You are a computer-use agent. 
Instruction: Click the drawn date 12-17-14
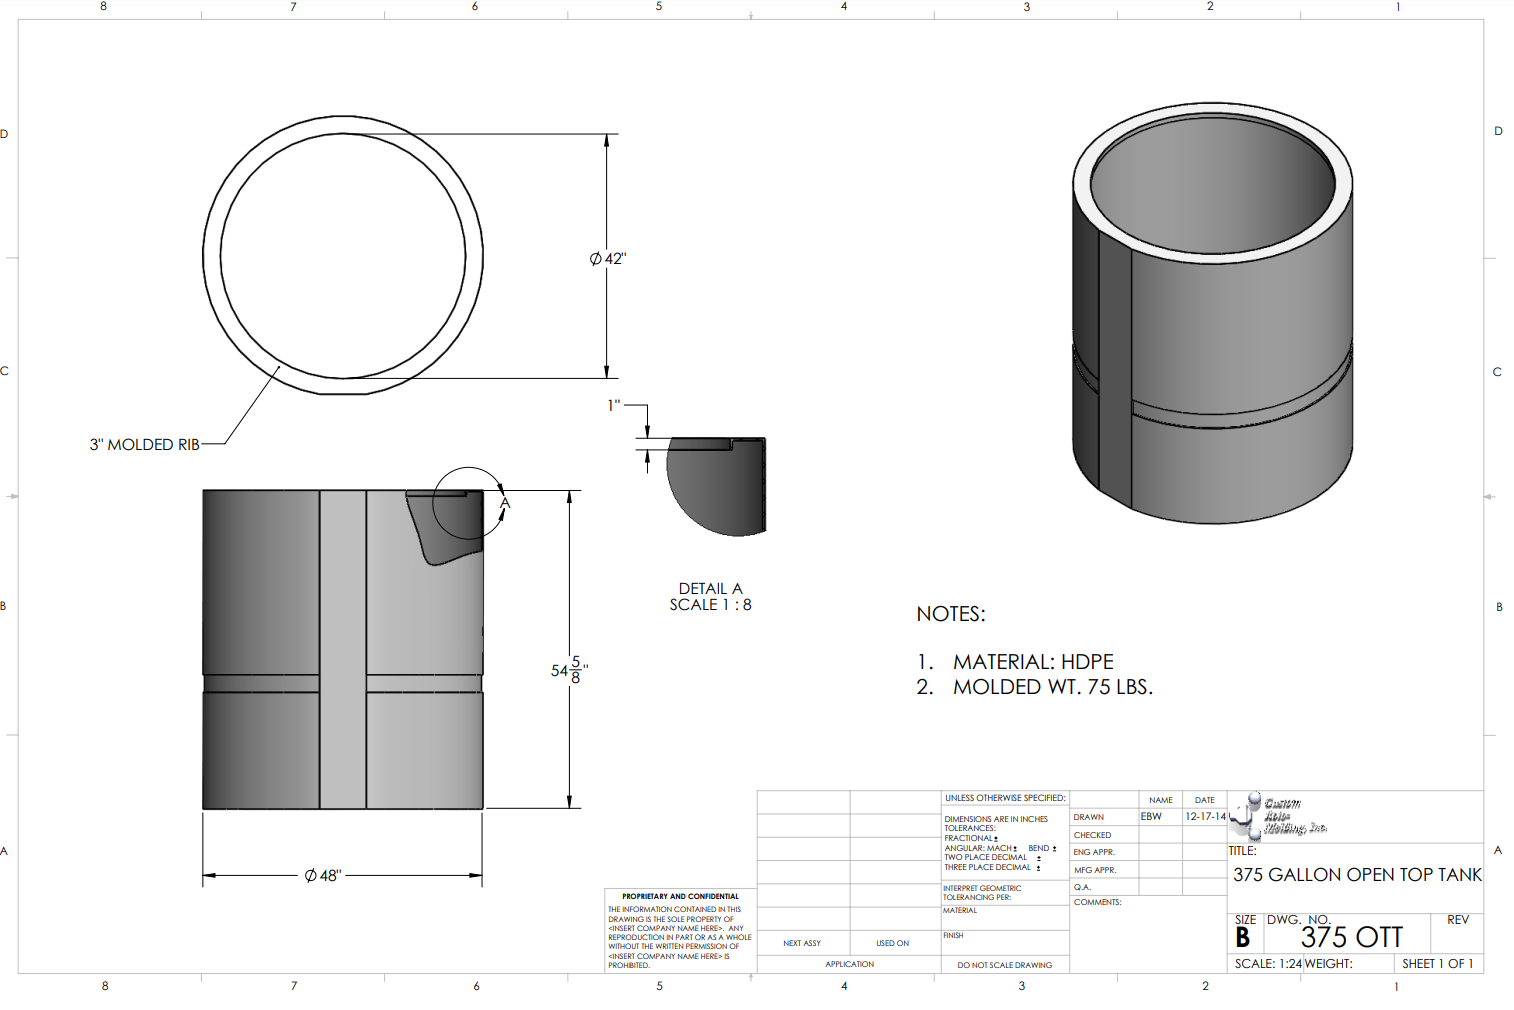click(1205, 817)
